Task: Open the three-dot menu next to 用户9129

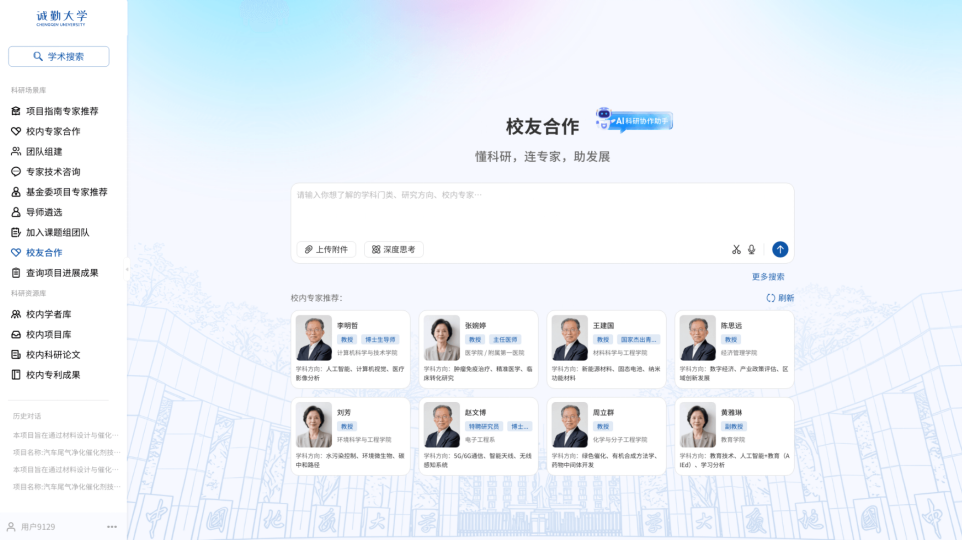Action: tap(112, 526)
